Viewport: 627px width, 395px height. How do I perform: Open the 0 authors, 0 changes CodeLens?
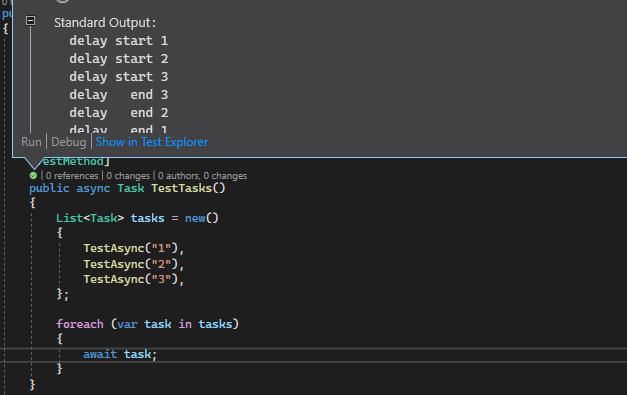pos(202,176)
